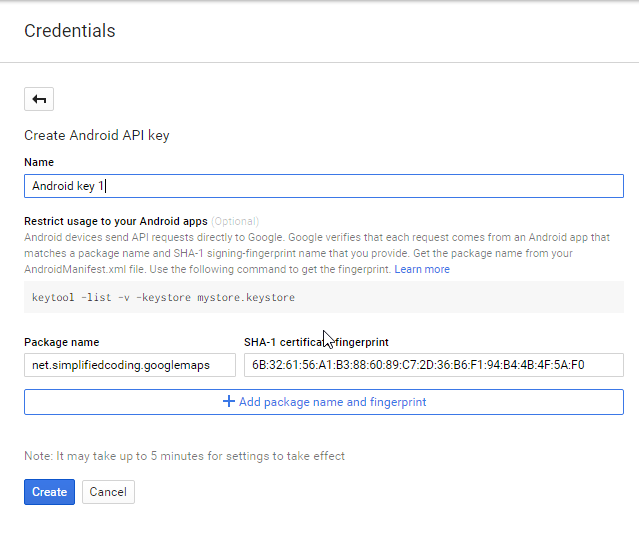Click the Create Android API key title

(x=97, y=135)
